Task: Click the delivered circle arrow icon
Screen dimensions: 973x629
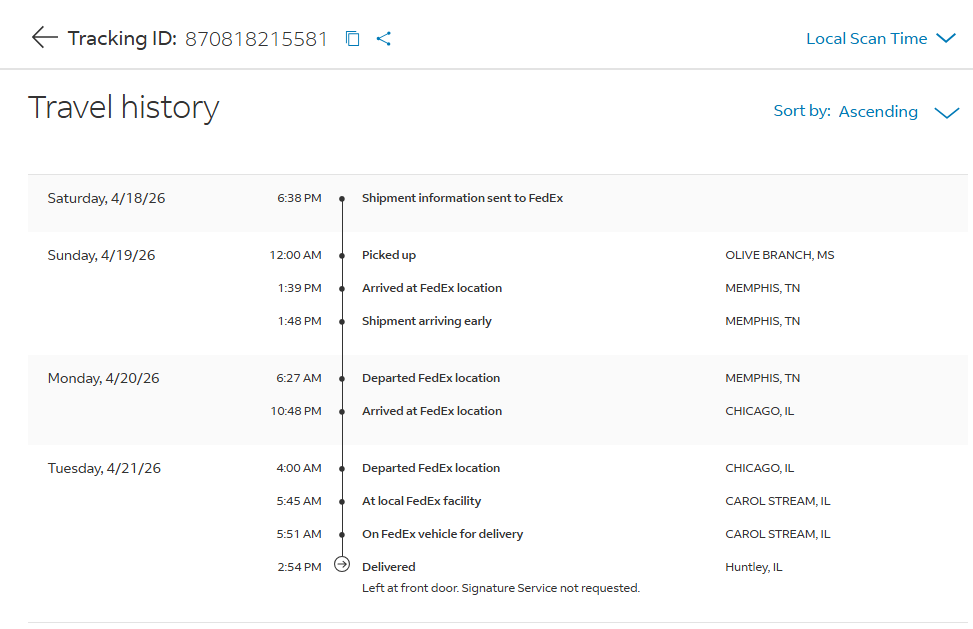Action: coord(342,564)
